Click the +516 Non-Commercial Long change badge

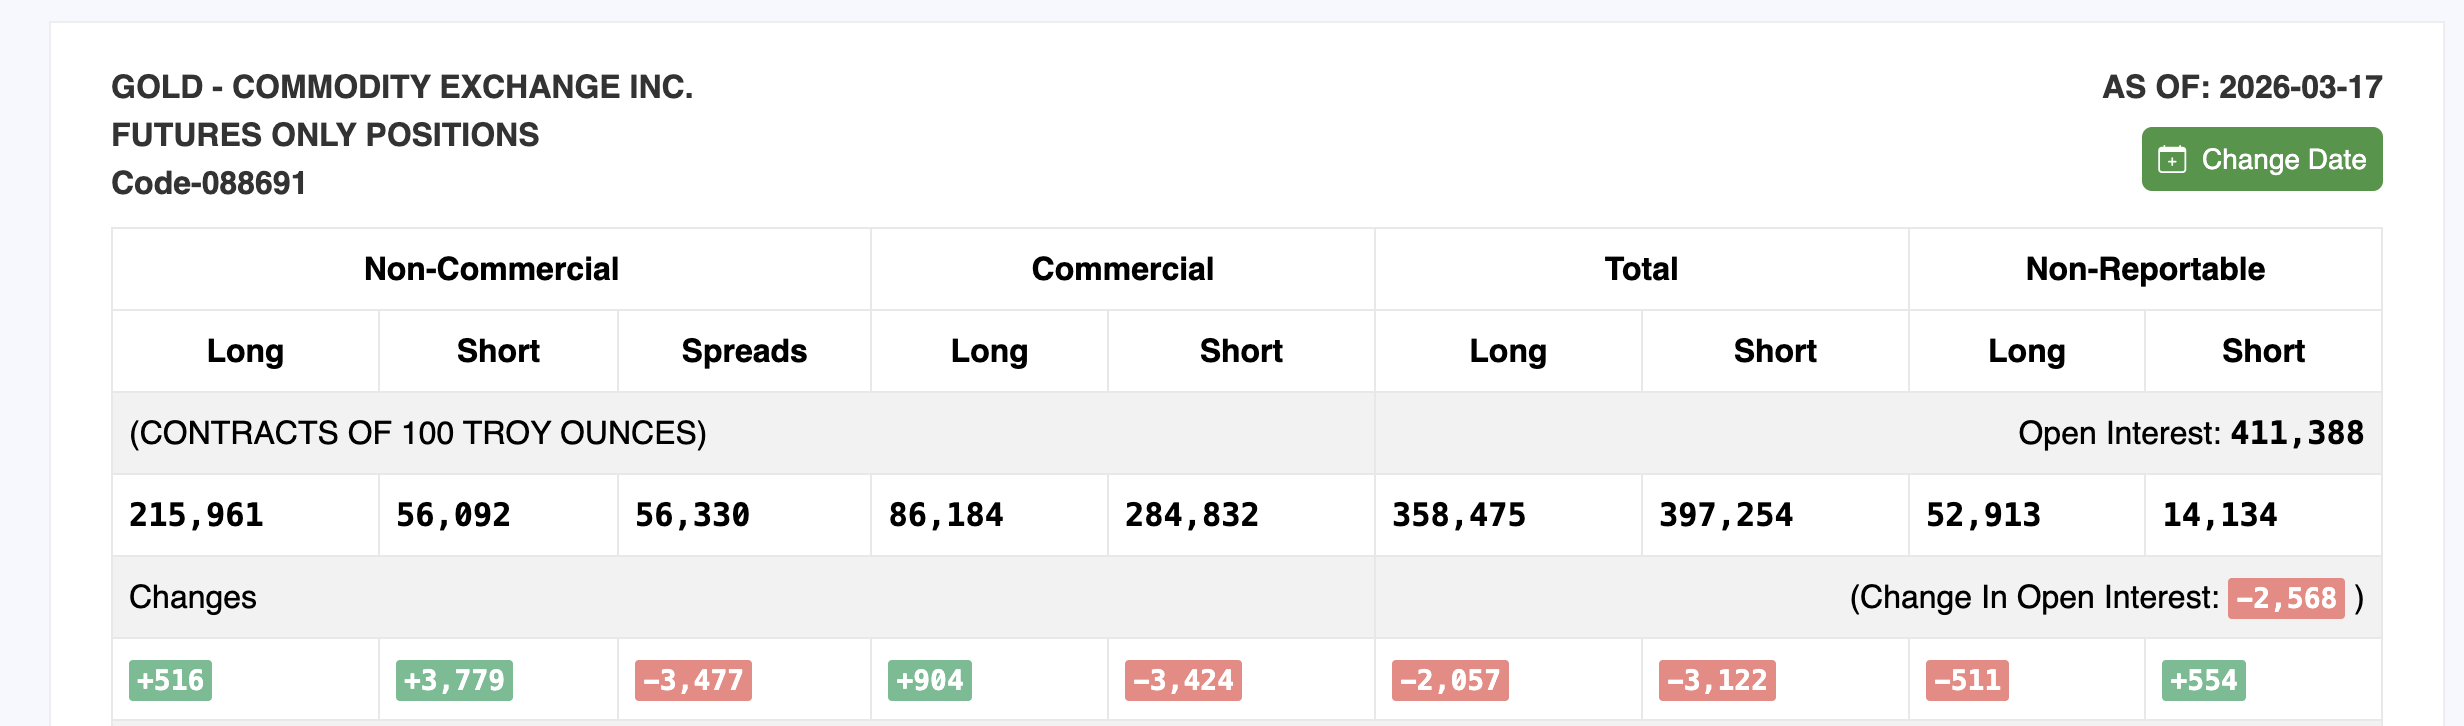(x=170, y=680)
